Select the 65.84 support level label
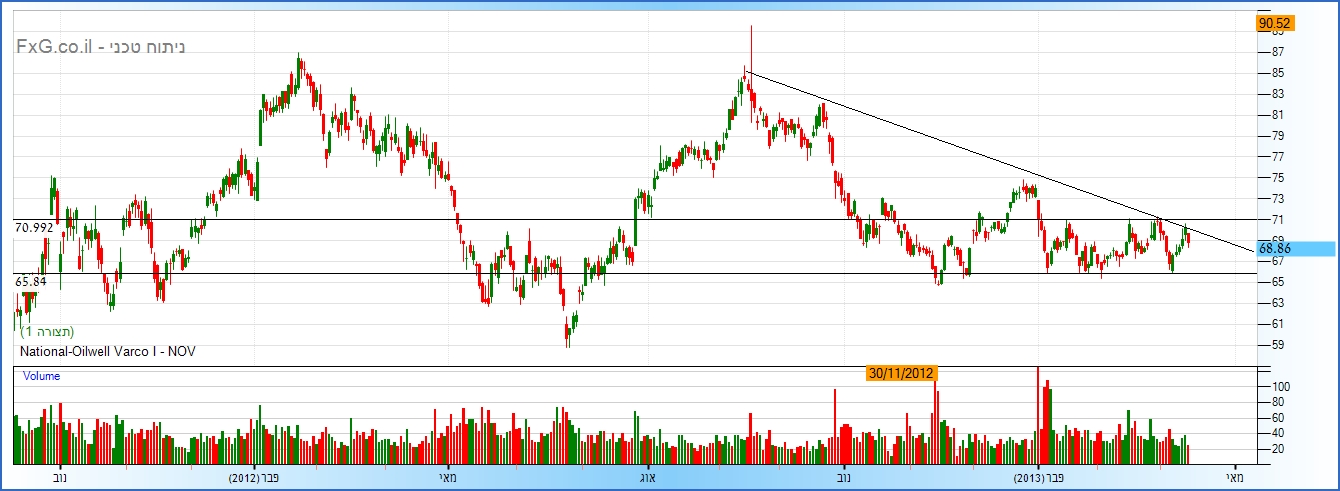This screenshot has height=491, width=1340. coord(31,282)
